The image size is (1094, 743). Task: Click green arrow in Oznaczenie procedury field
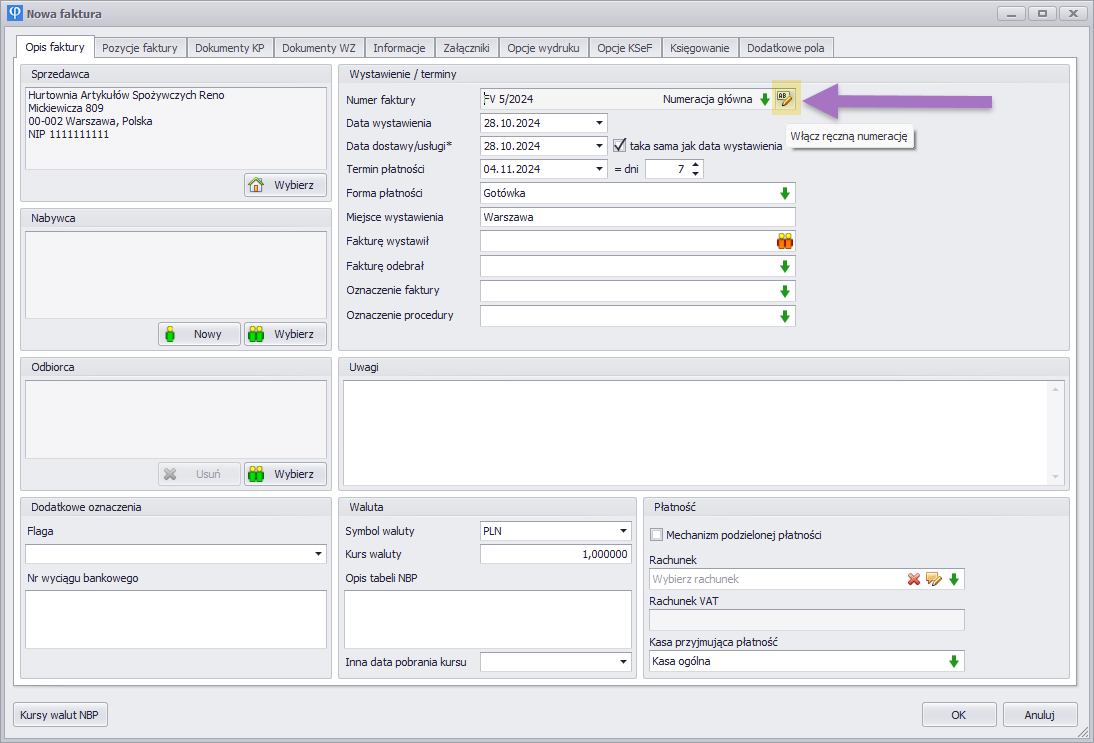[785, 316]
